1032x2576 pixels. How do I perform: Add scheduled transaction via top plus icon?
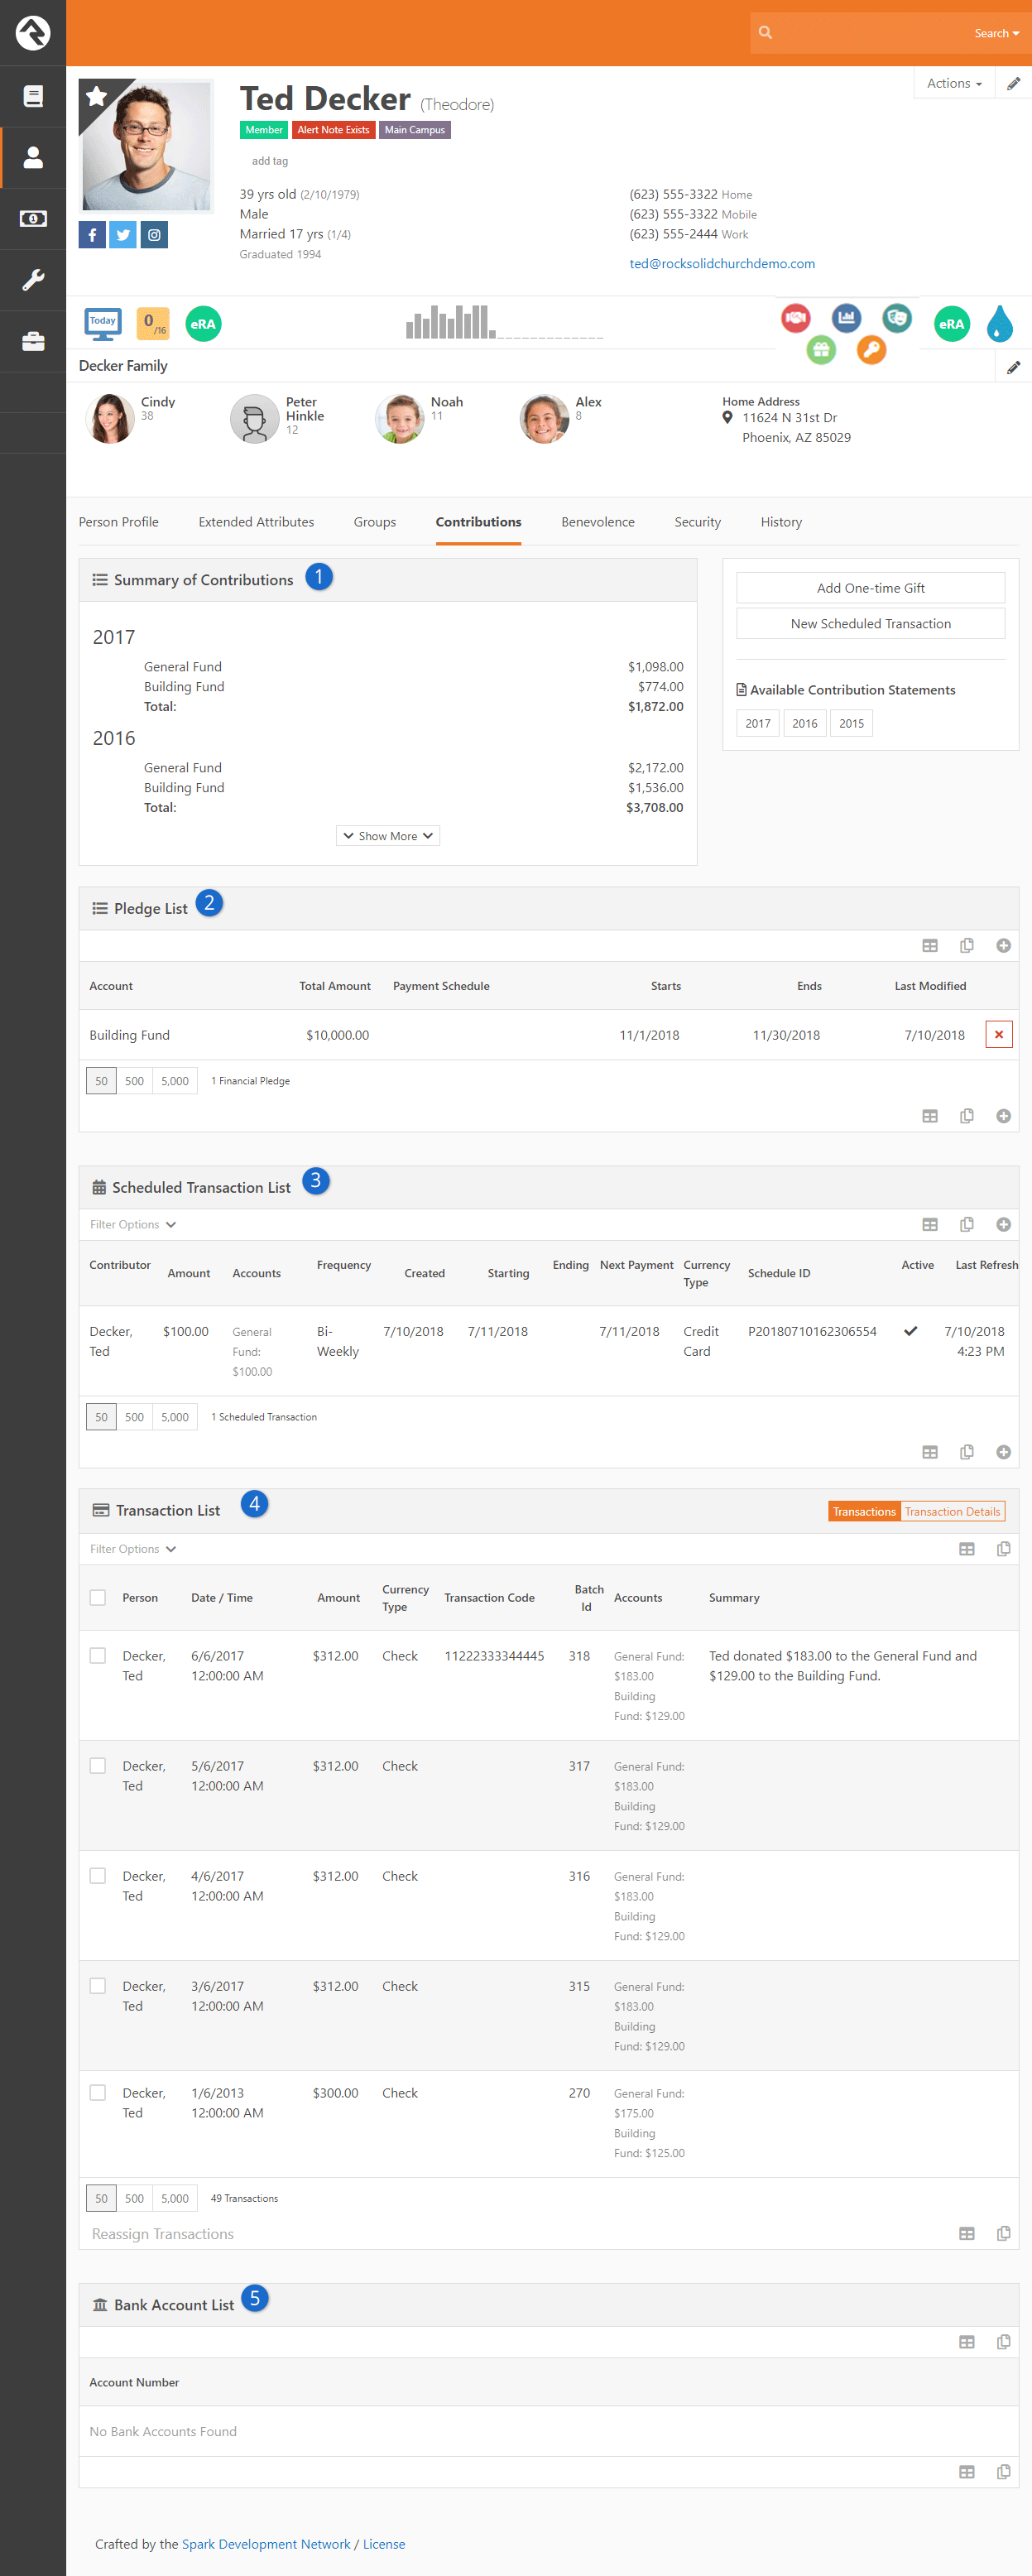1003,1224
